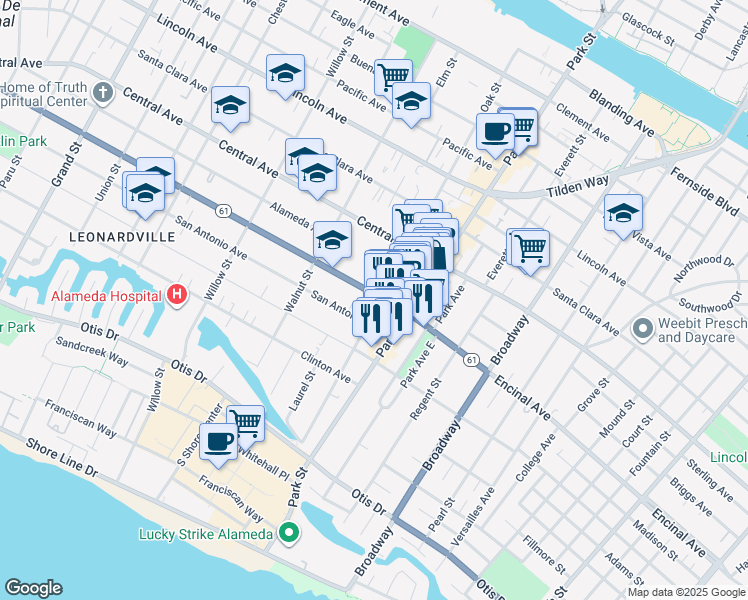Click the Lucky Strike Alameda text label

coord(206,534)
